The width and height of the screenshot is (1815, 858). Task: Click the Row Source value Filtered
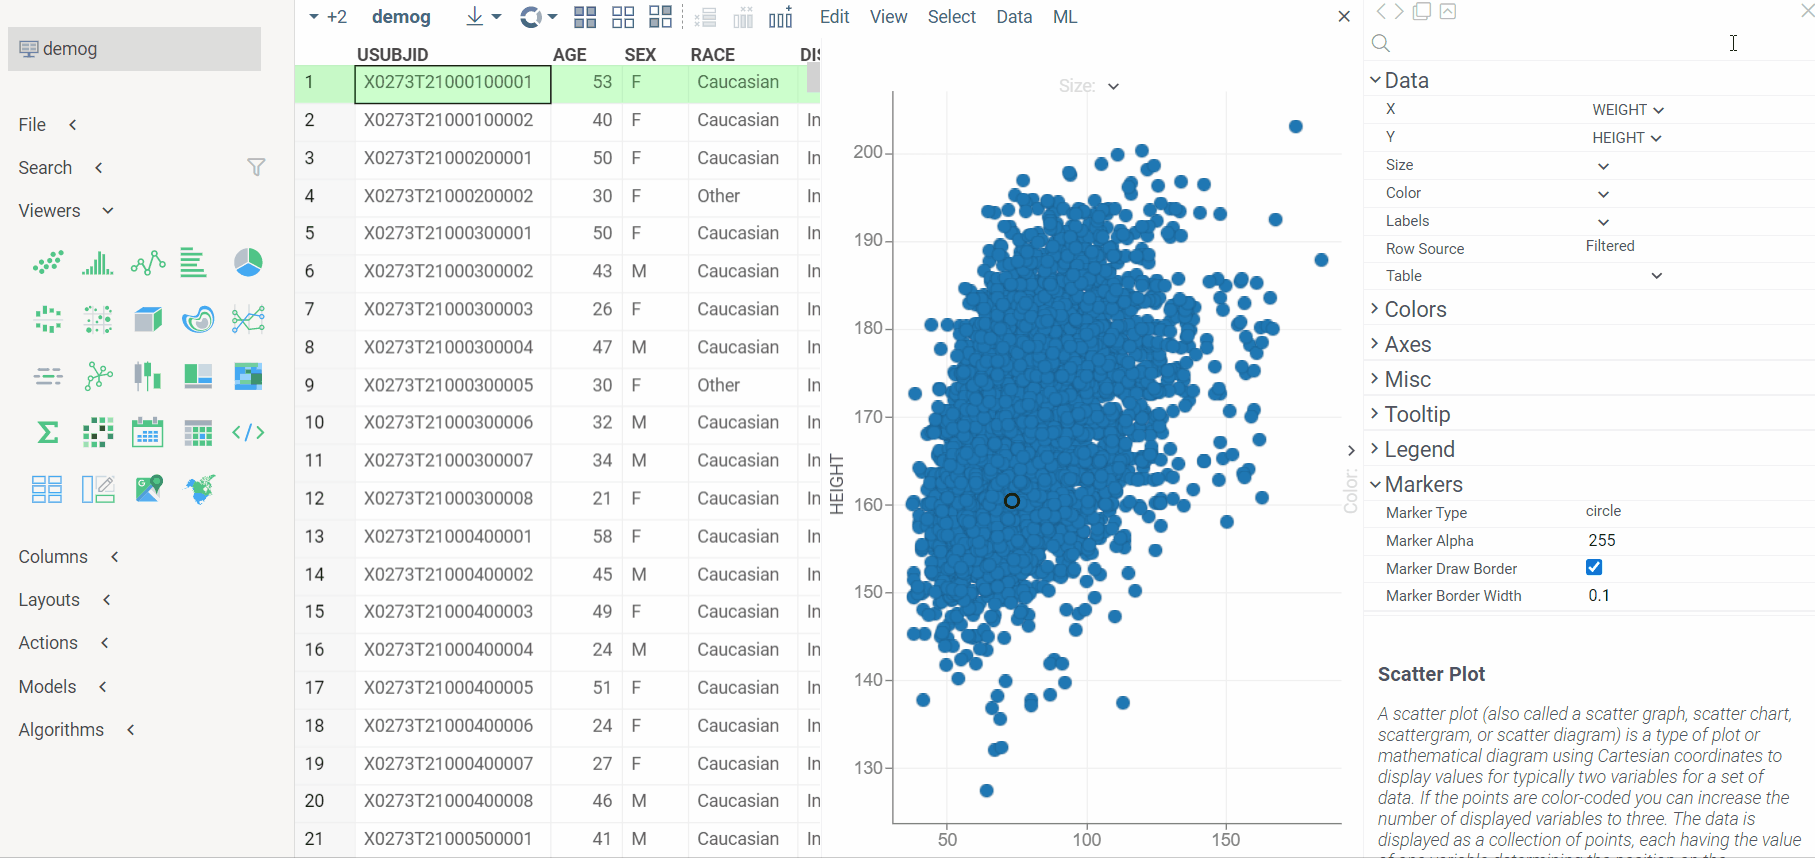coord(1610,246)
